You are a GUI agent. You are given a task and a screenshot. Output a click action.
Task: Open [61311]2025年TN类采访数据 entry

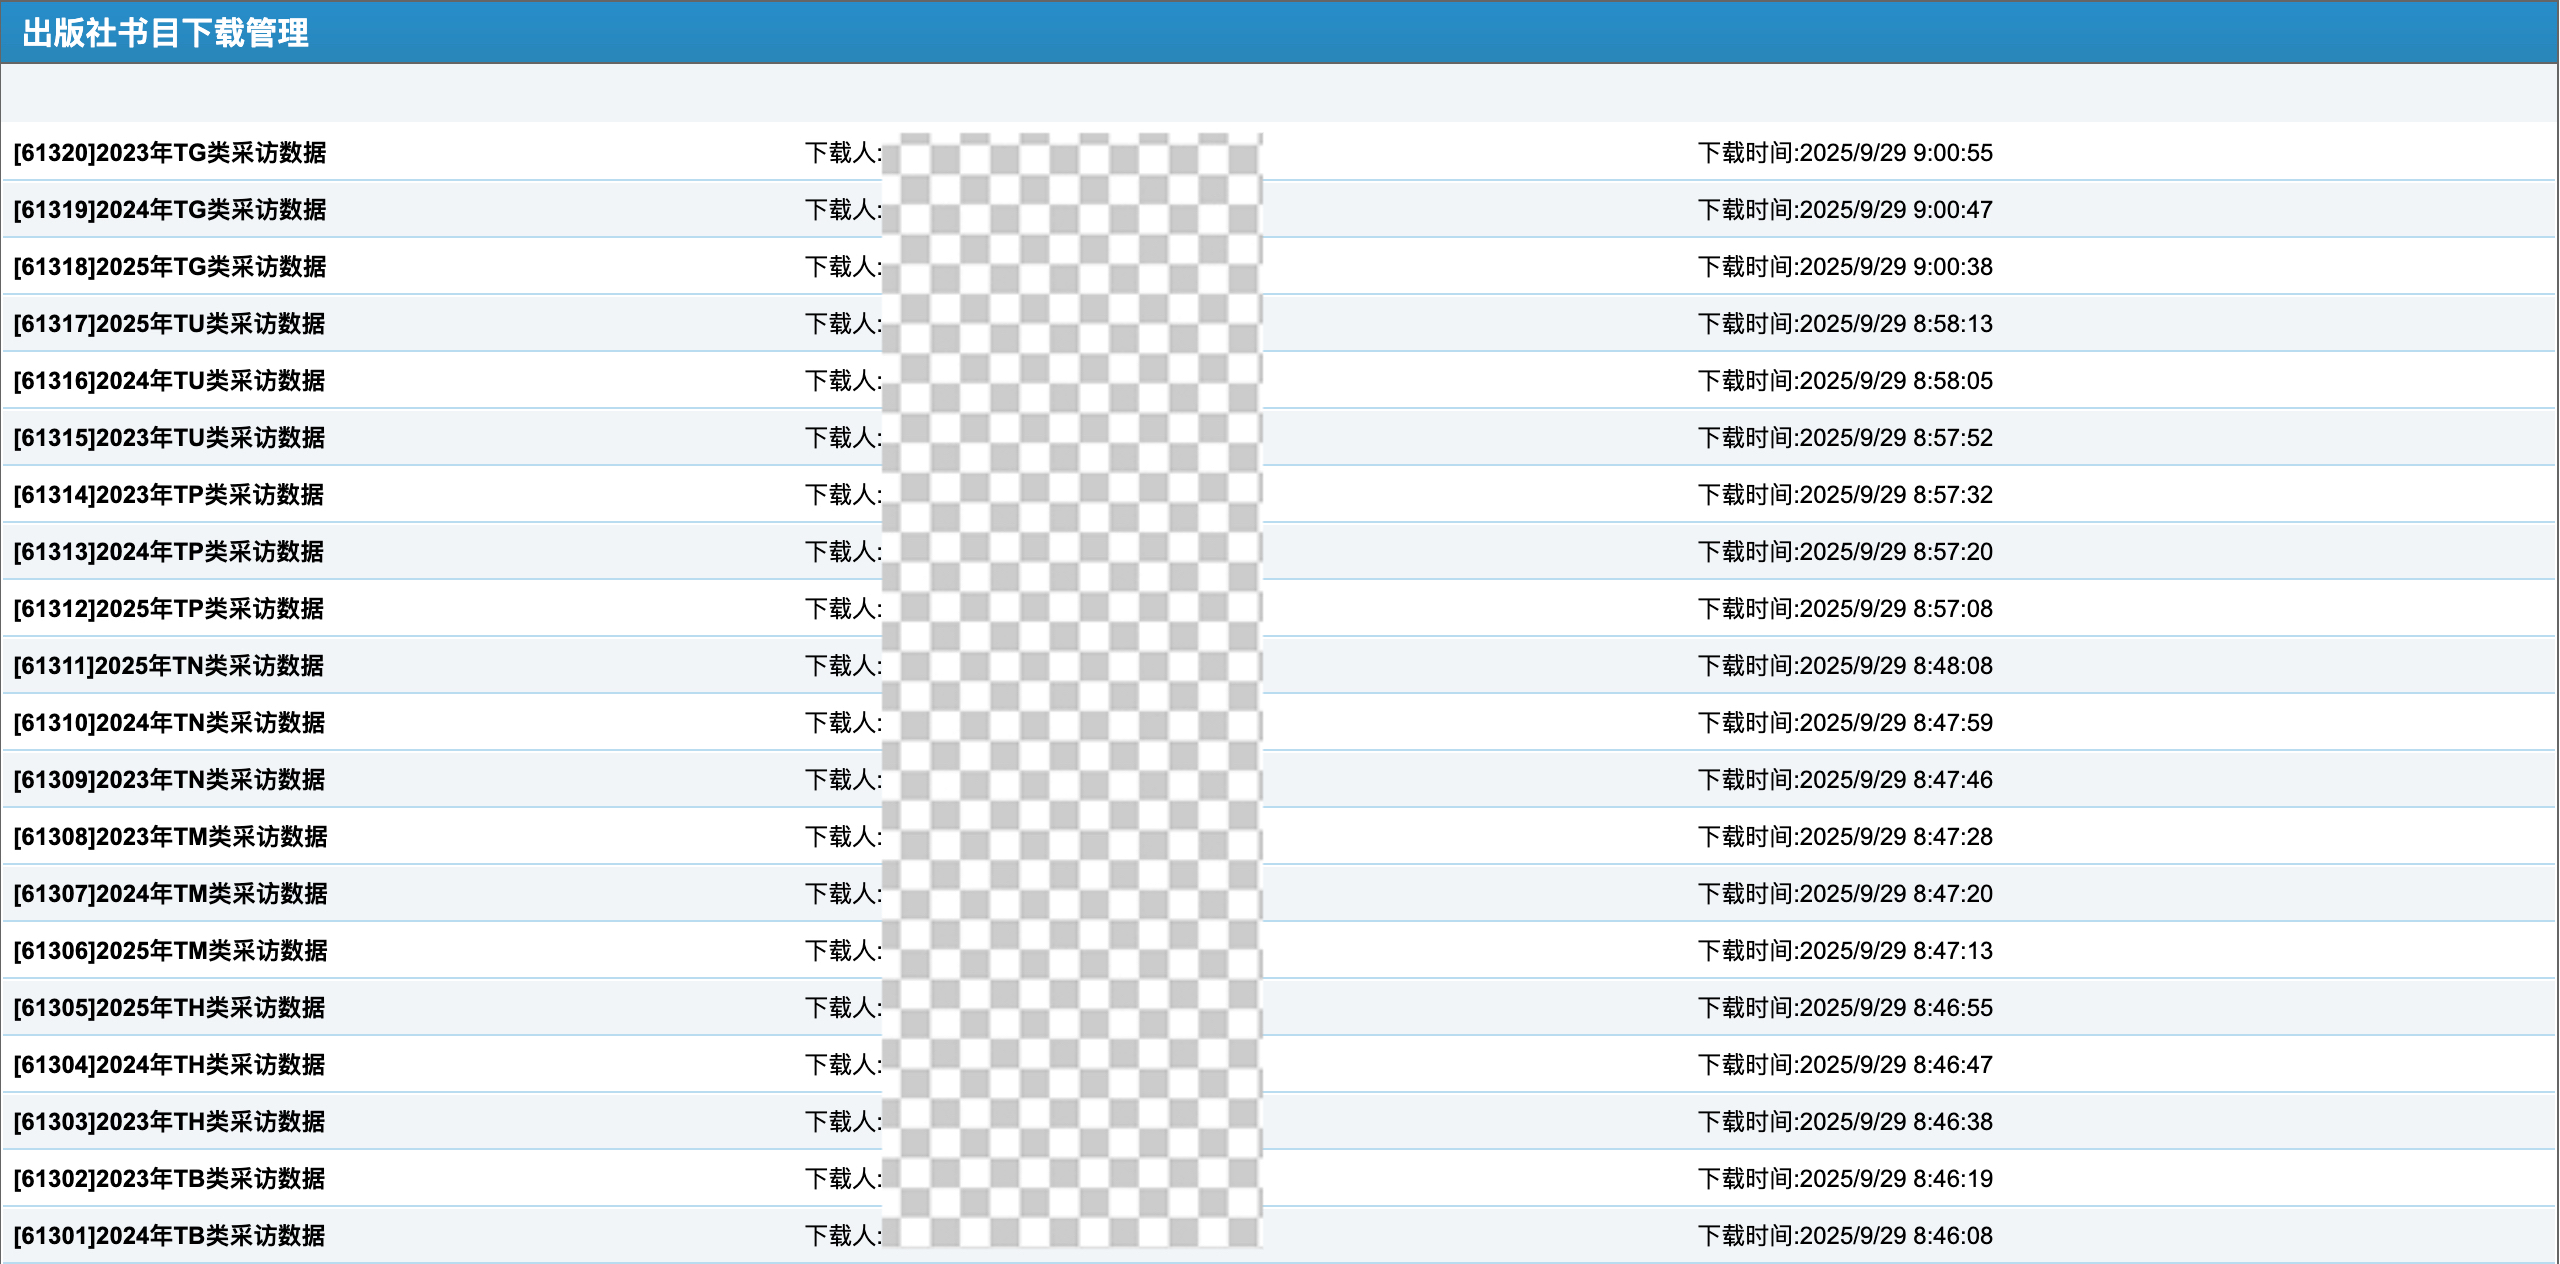click(170, 666)
